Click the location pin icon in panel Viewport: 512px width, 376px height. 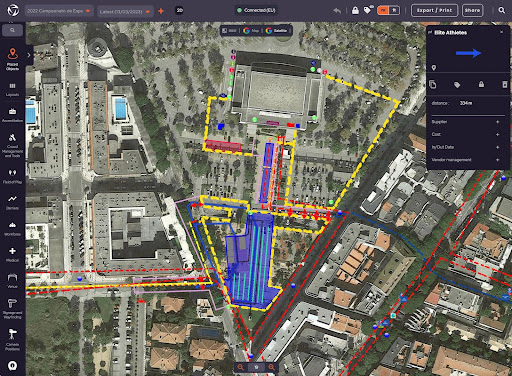click(434, 68)
